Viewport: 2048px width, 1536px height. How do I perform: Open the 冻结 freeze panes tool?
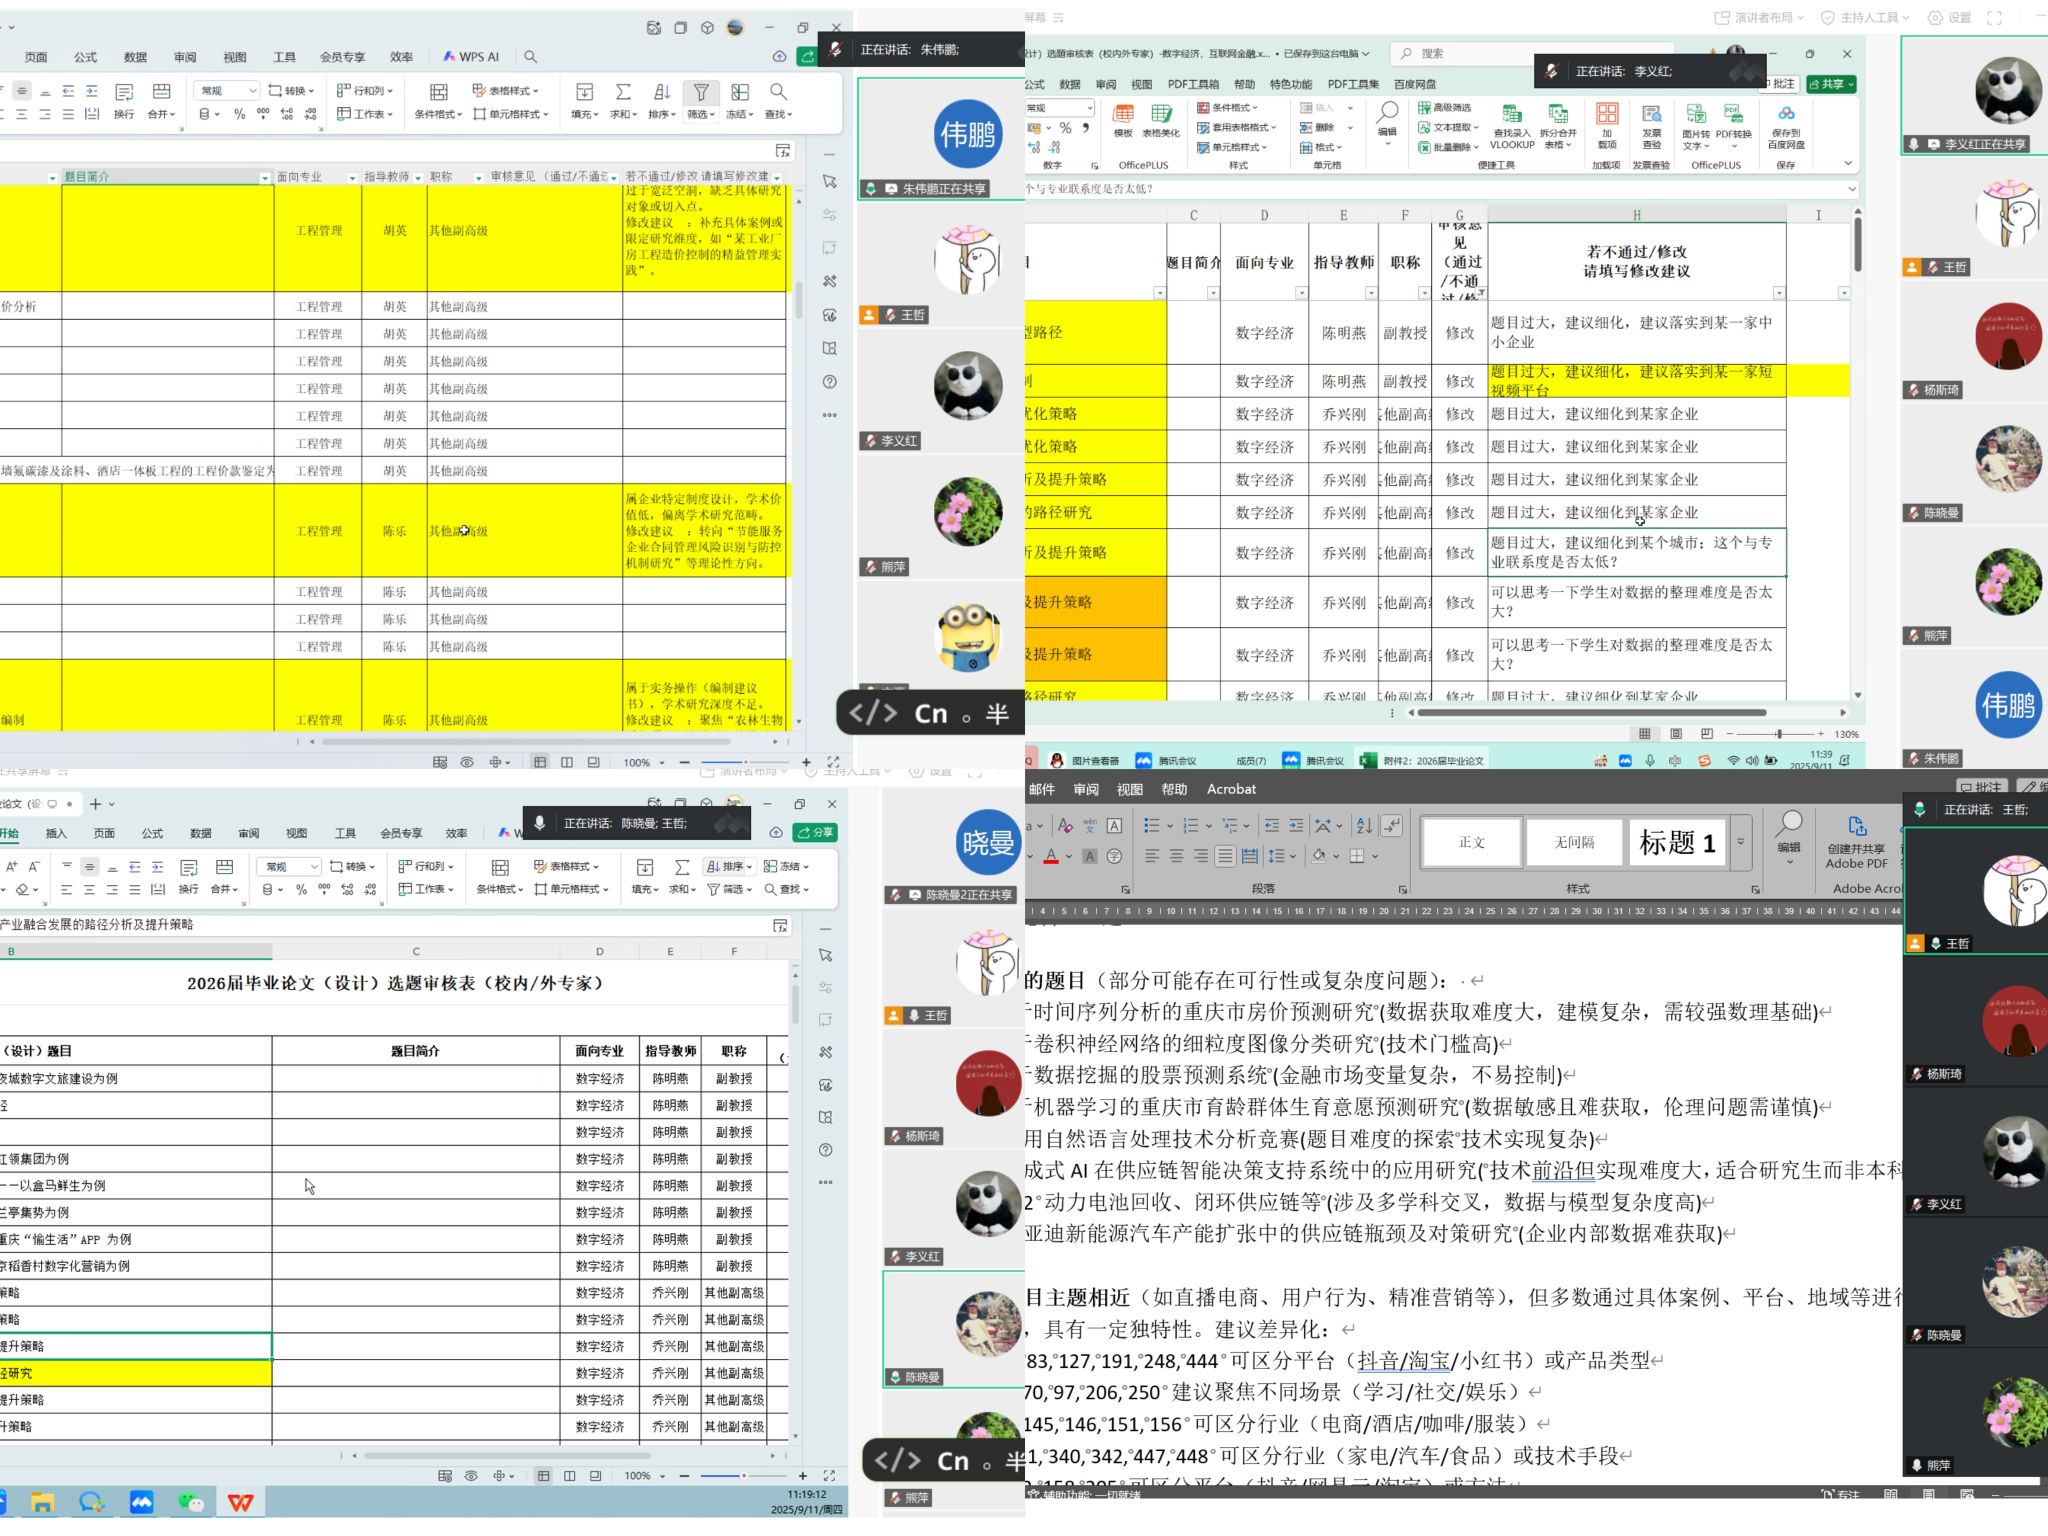click(x=739, y=93)
